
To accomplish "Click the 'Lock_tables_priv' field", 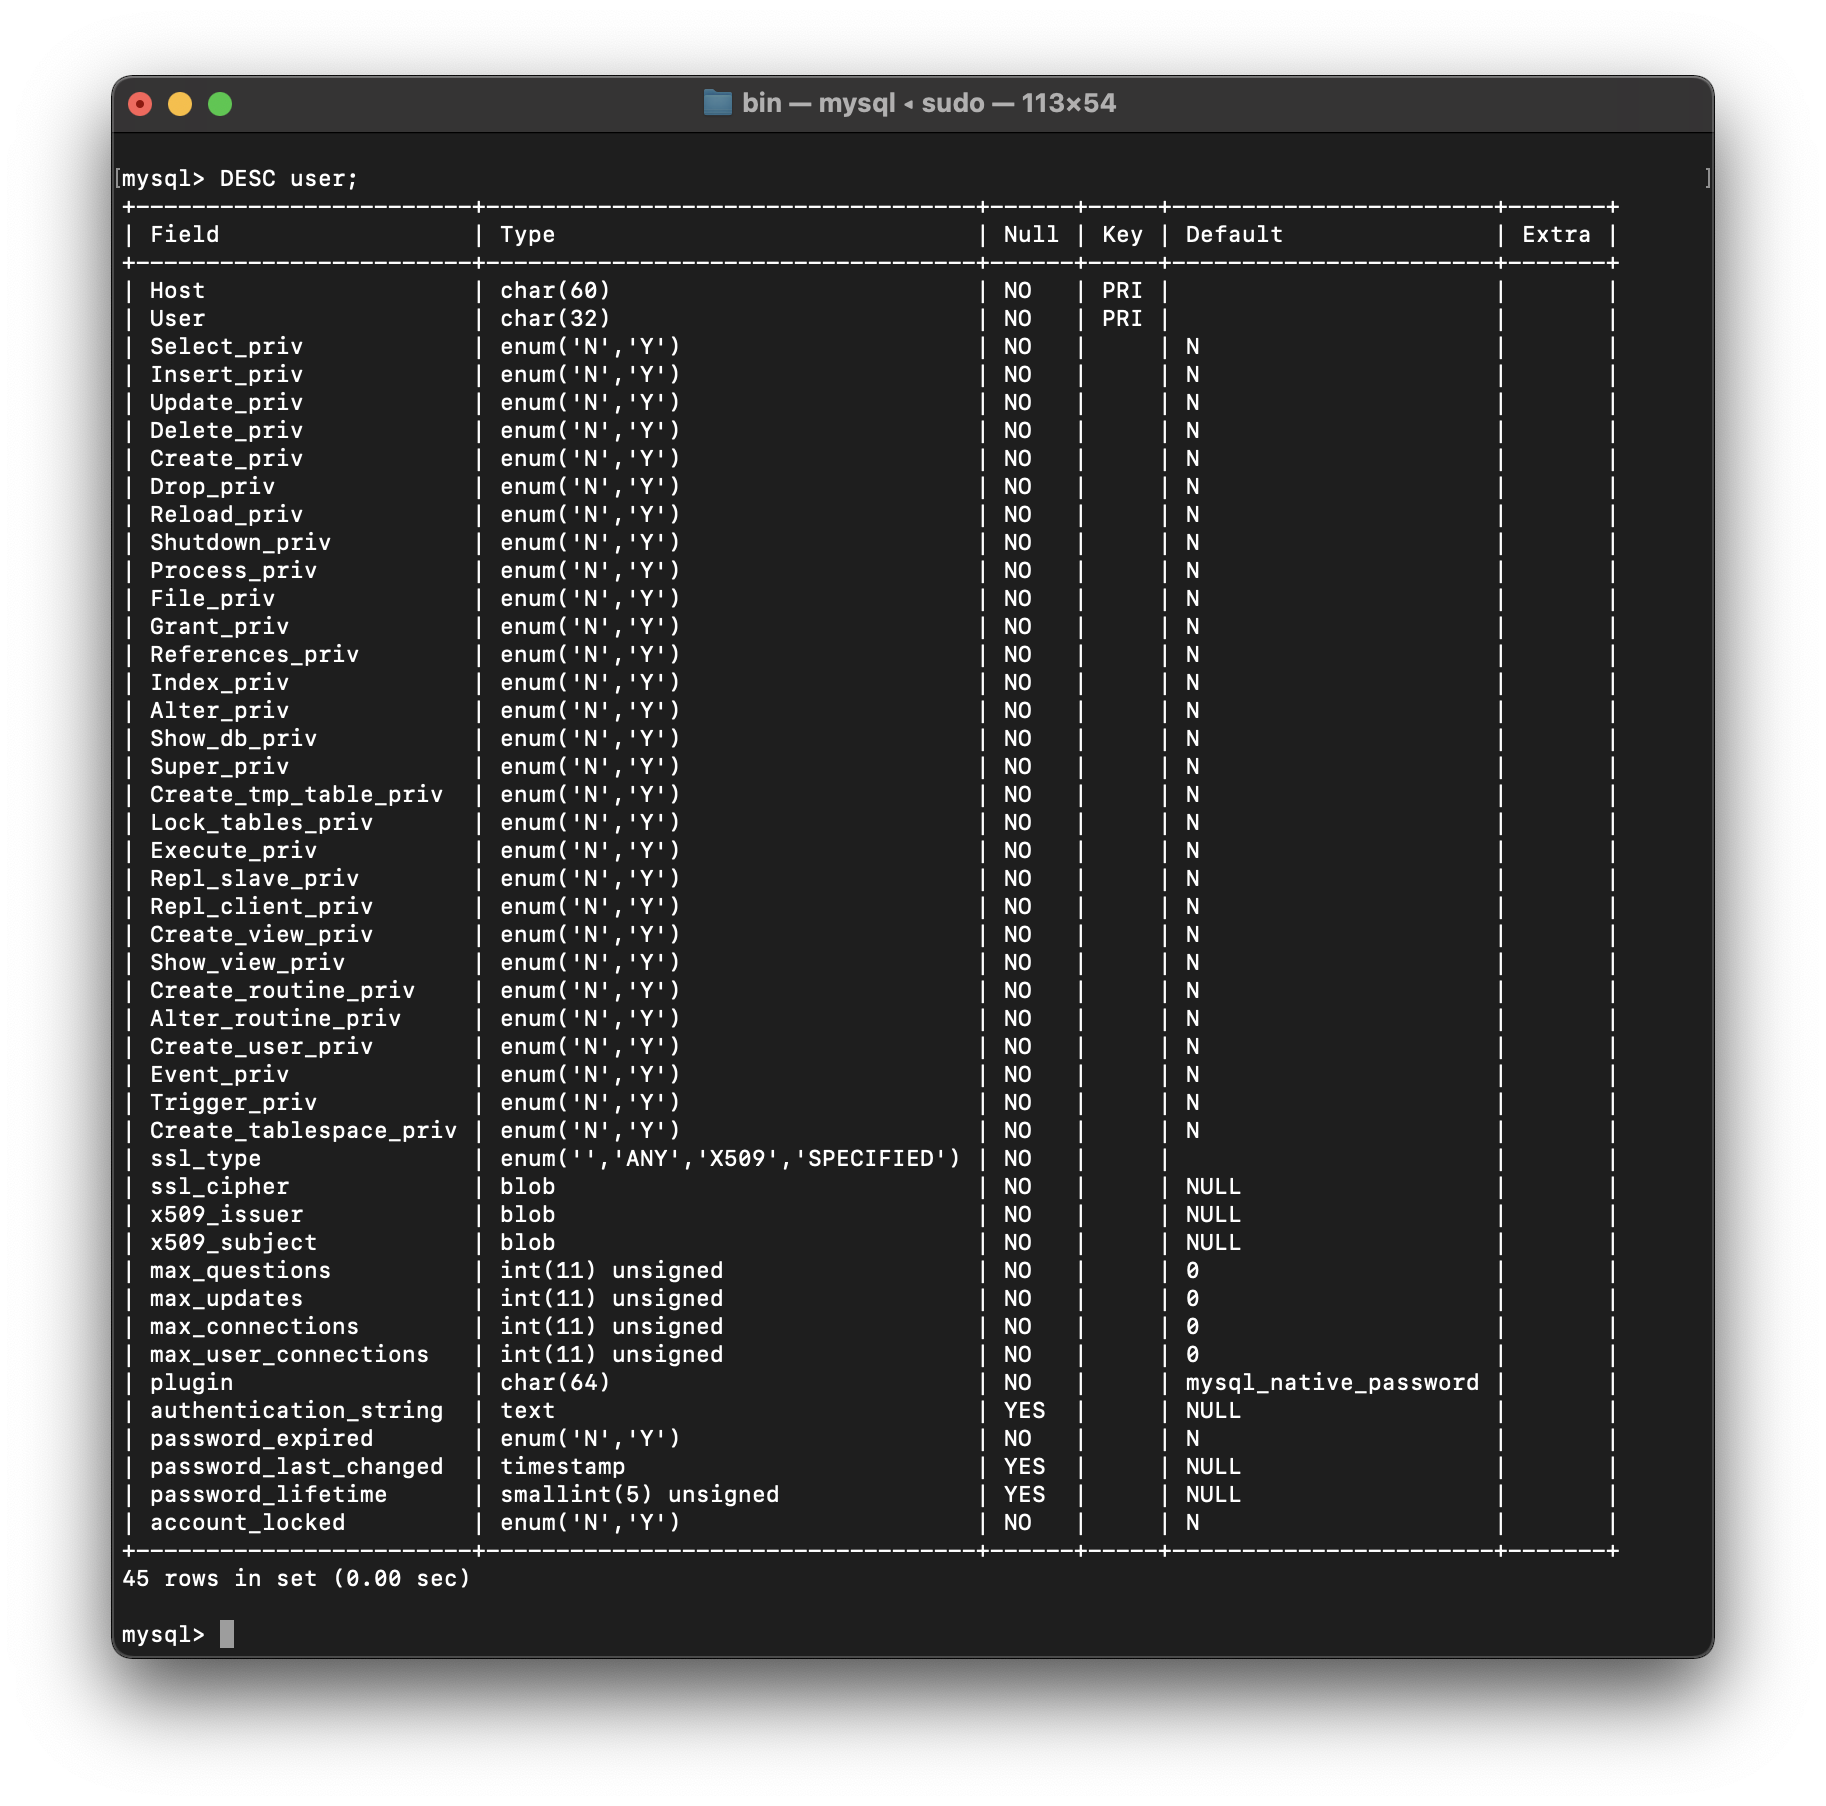I will click(x=261, y=823).
